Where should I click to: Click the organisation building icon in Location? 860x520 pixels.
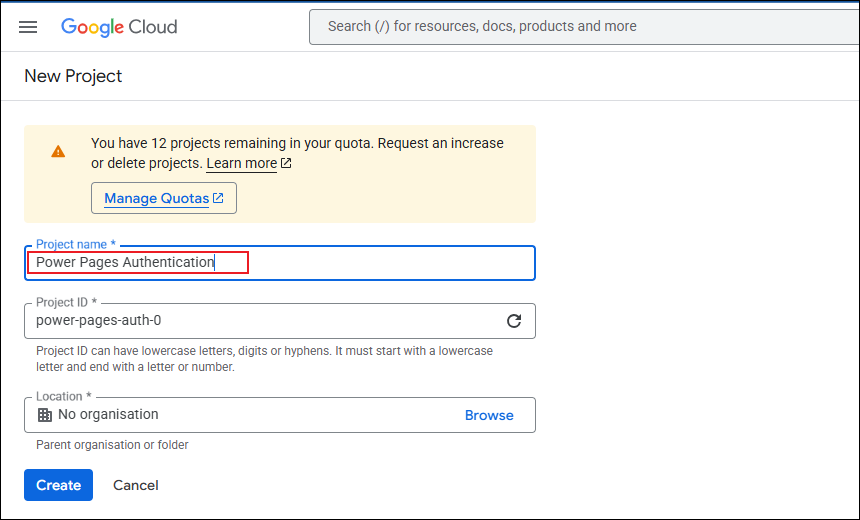tap(45, 415)
